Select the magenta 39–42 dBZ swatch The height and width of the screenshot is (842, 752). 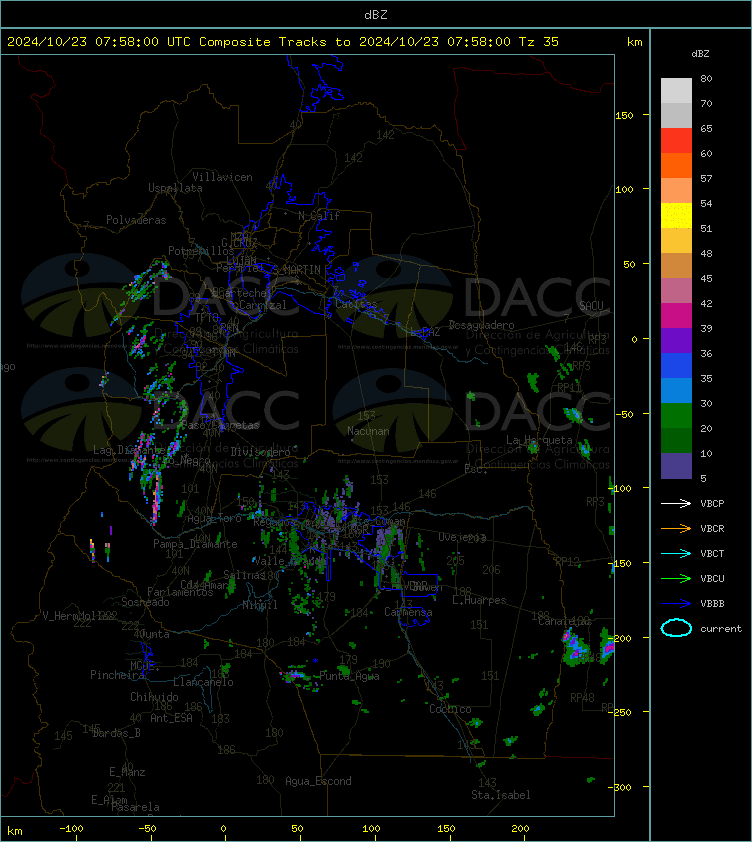676,315
